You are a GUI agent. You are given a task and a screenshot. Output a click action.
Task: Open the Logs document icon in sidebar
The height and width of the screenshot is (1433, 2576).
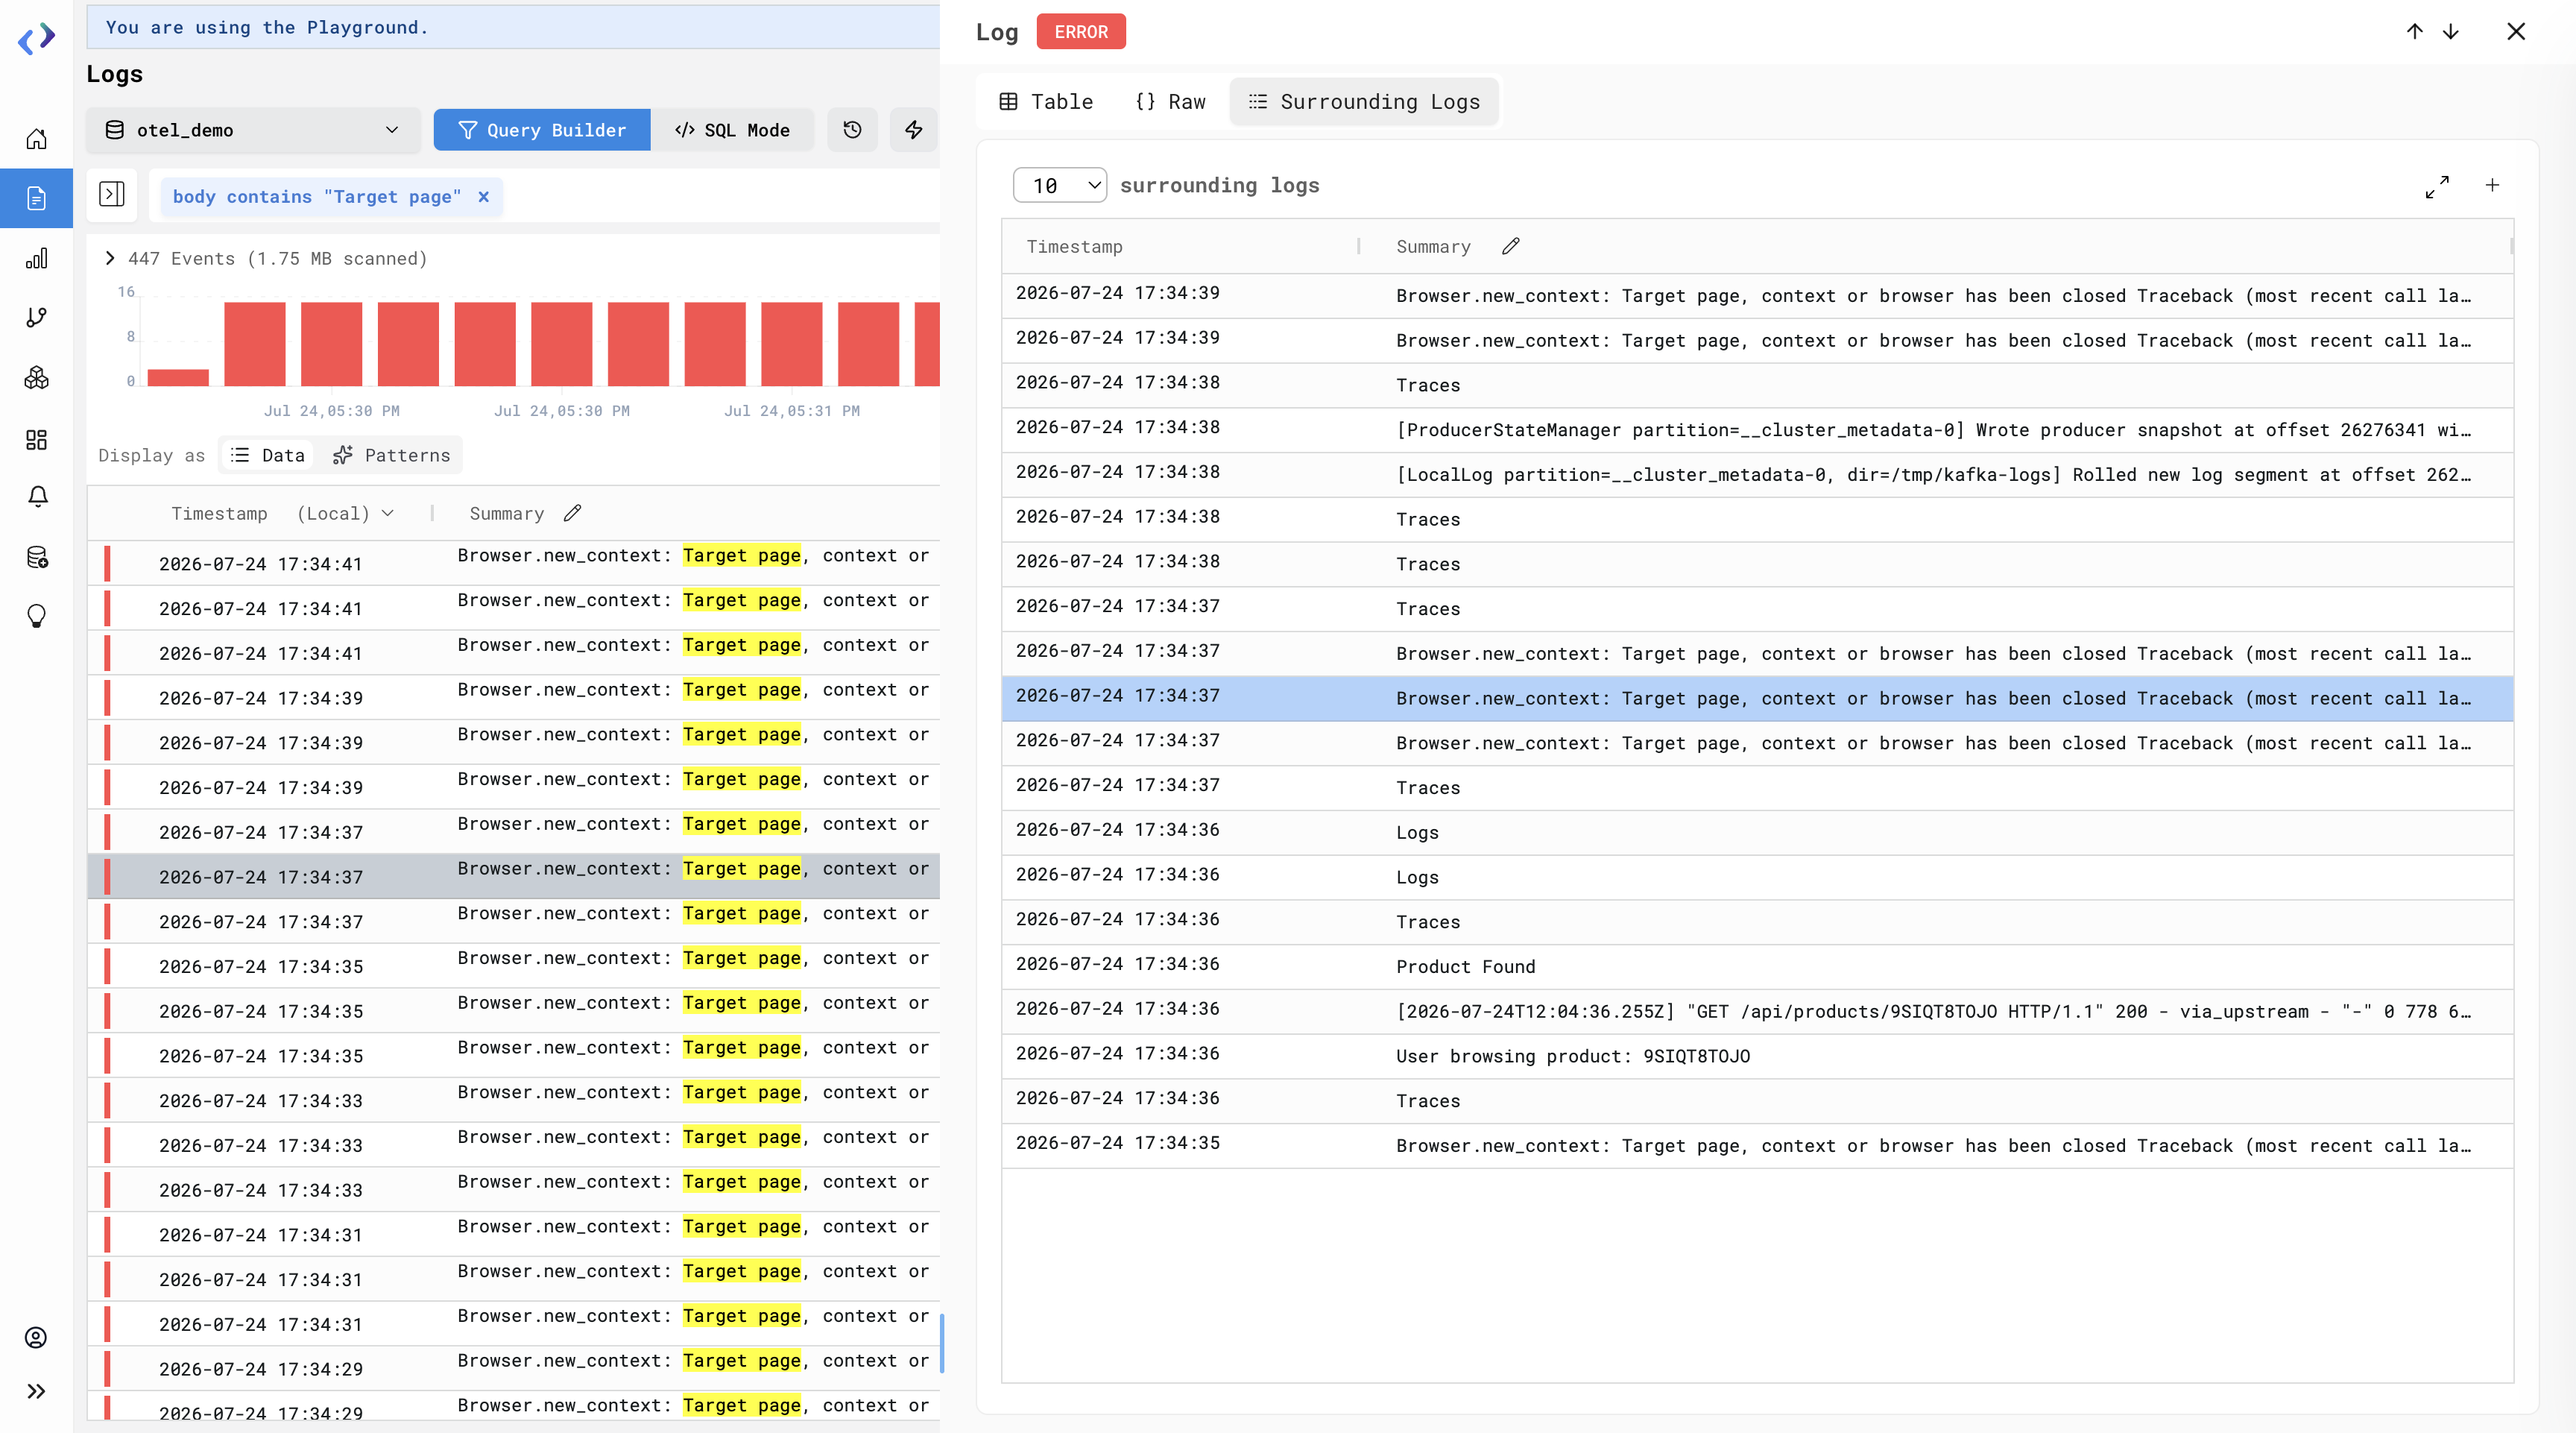[36, 198]
